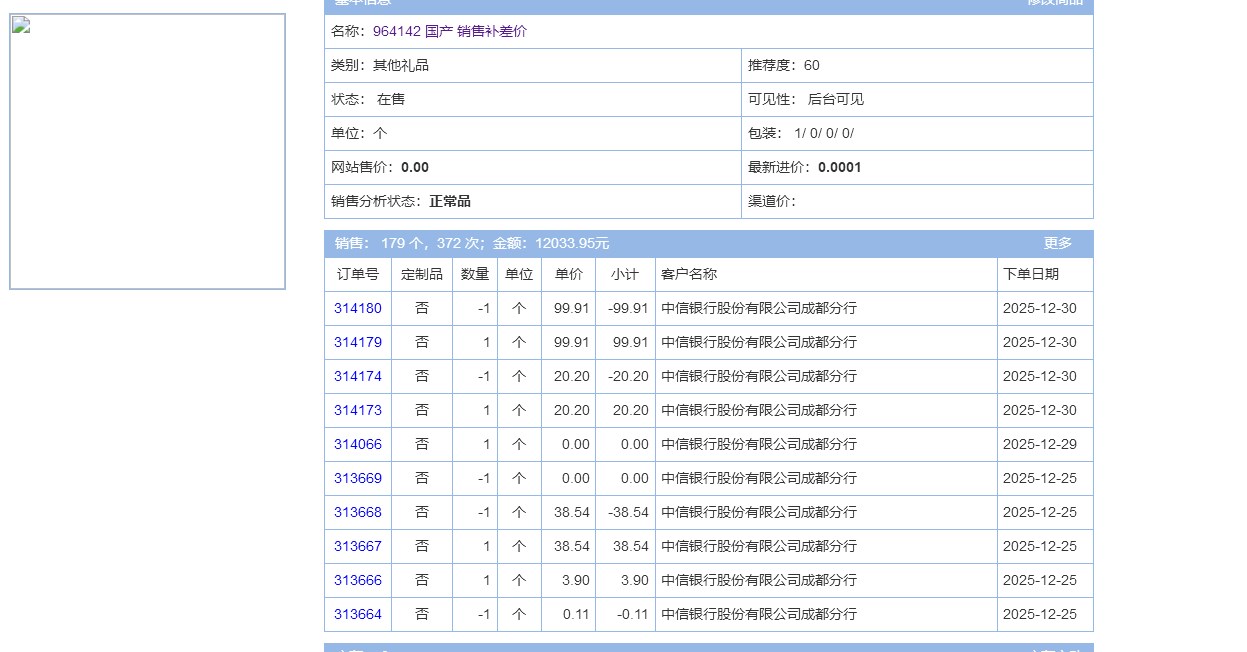Click the 小计 column header
Viewport: 1247px width, 652px height.
pos(624,274)
